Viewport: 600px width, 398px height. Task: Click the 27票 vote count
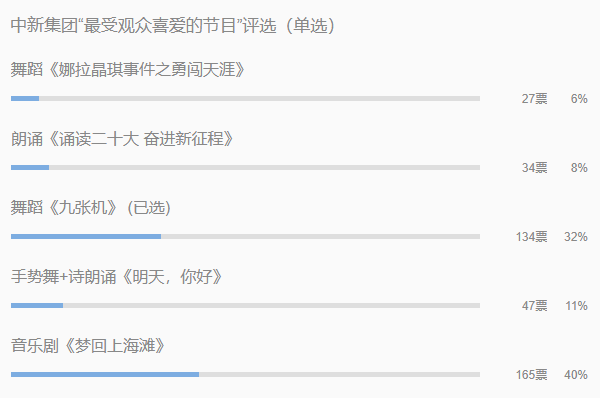(535, 99)
